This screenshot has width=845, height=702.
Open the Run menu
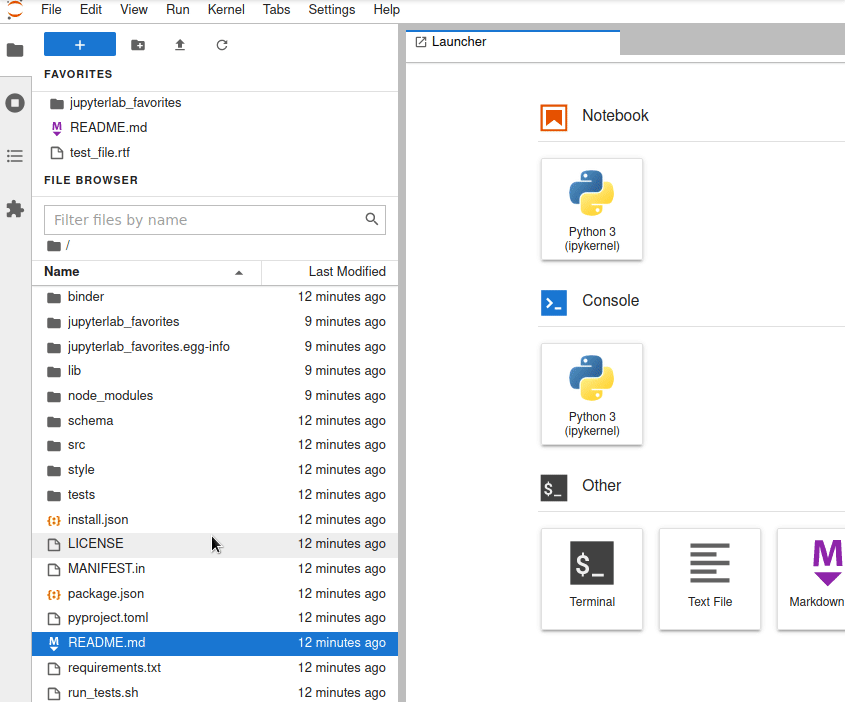tap(178, 10)
